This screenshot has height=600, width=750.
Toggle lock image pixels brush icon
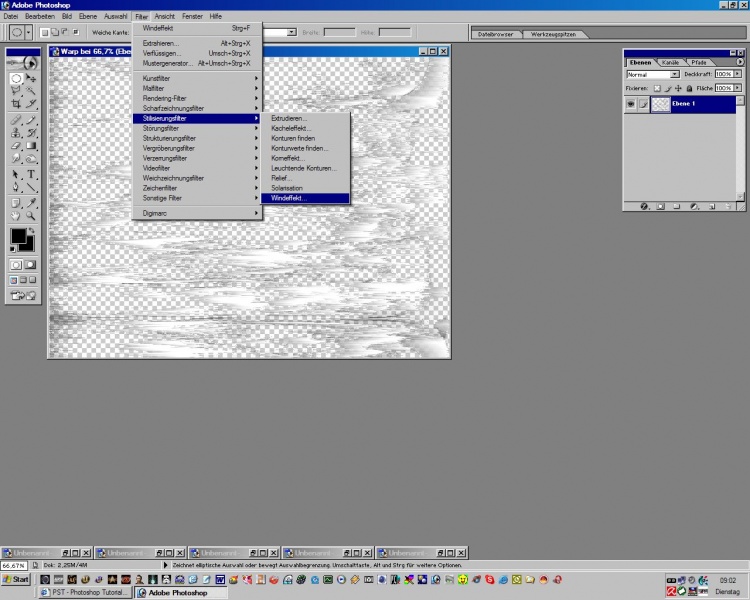click(x=668, y=89)
